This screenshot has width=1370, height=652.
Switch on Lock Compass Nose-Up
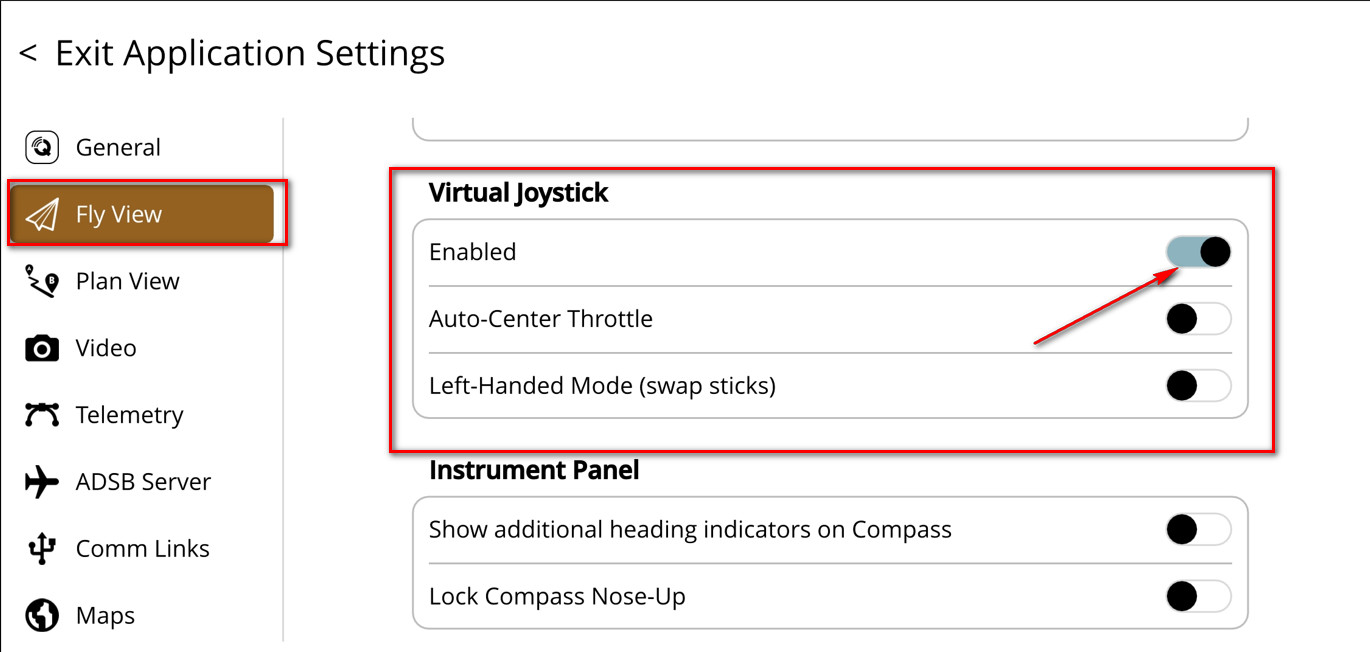(1198, 597)
